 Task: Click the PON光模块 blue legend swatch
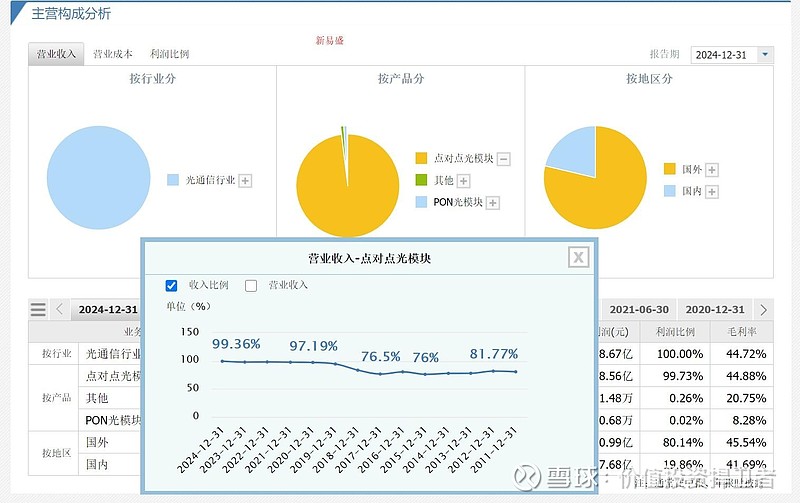click(x=421, y=202)
